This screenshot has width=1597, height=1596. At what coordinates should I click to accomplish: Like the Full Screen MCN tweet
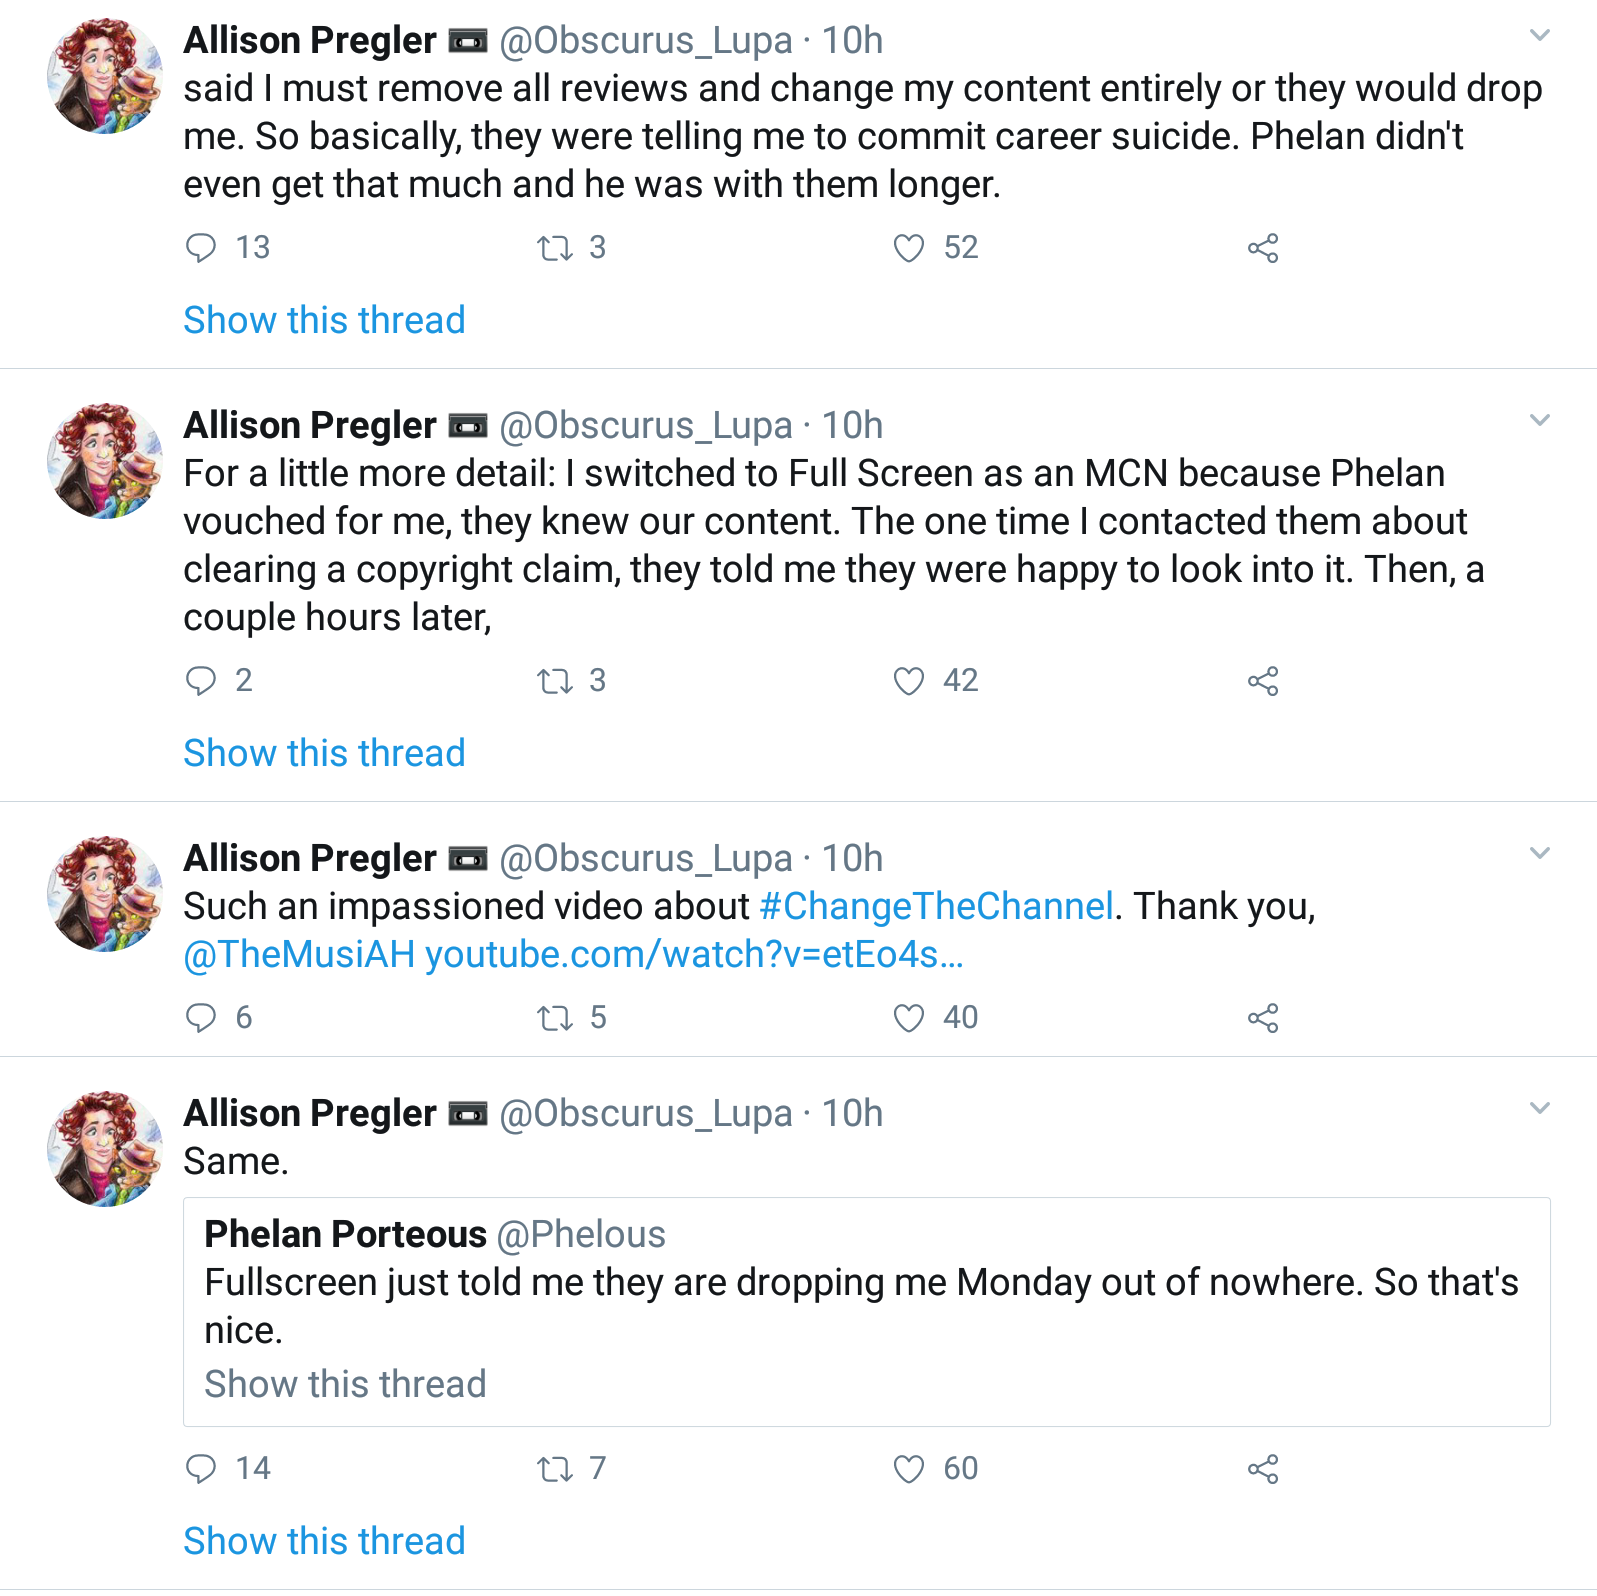pyautogui.click(x=908, y=681)
